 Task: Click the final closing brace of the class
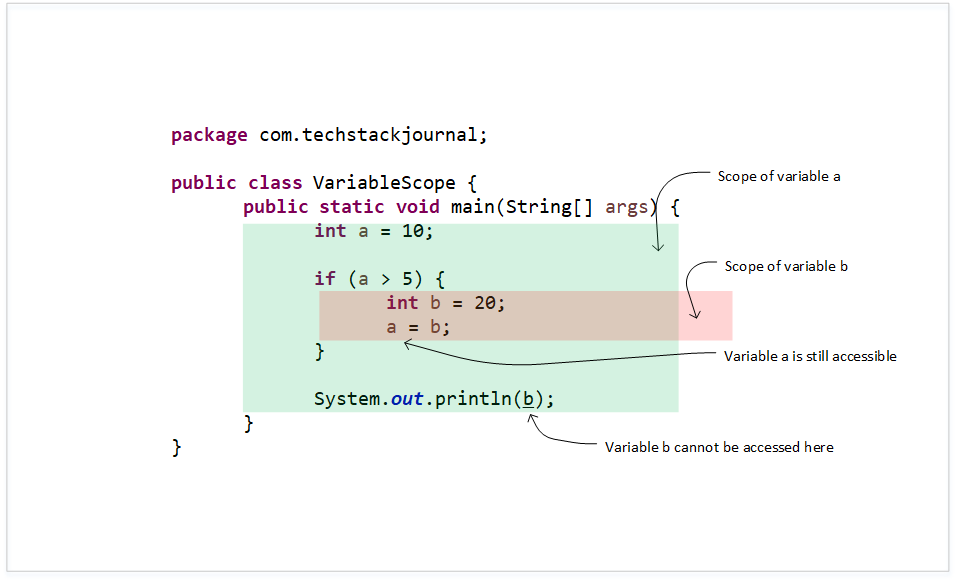176,448
